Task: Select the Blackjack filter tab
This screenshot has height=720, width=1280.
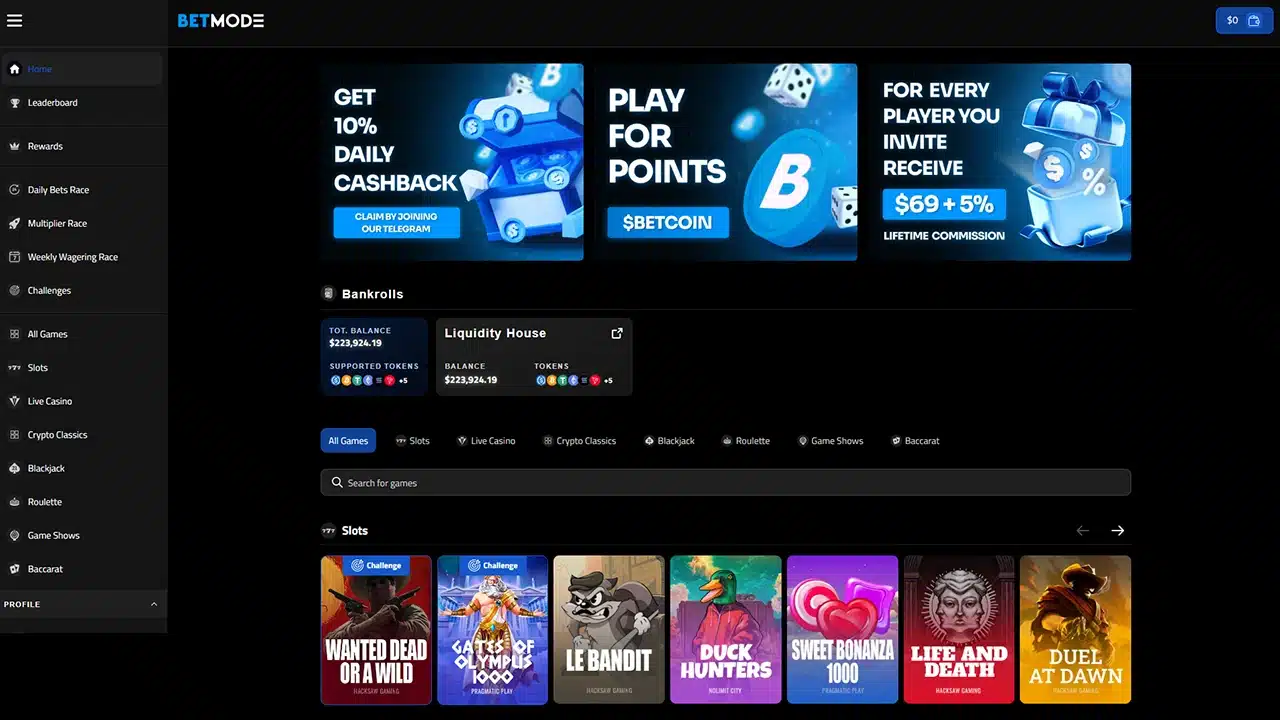Action: [x=669, y=441]
